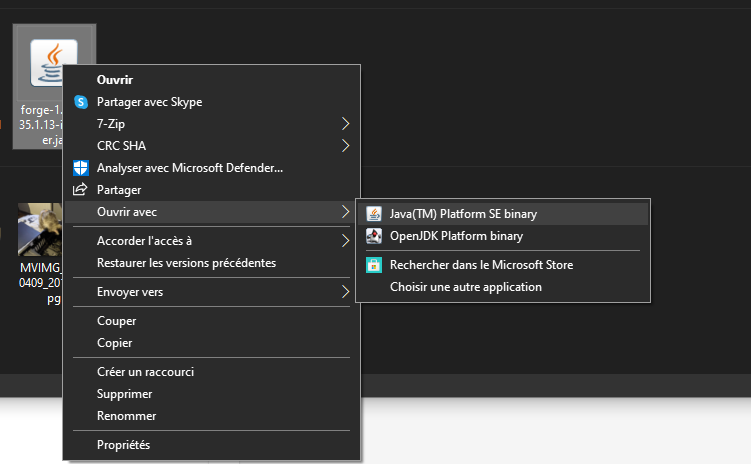Select Choisir une autre application

point(465,287)
